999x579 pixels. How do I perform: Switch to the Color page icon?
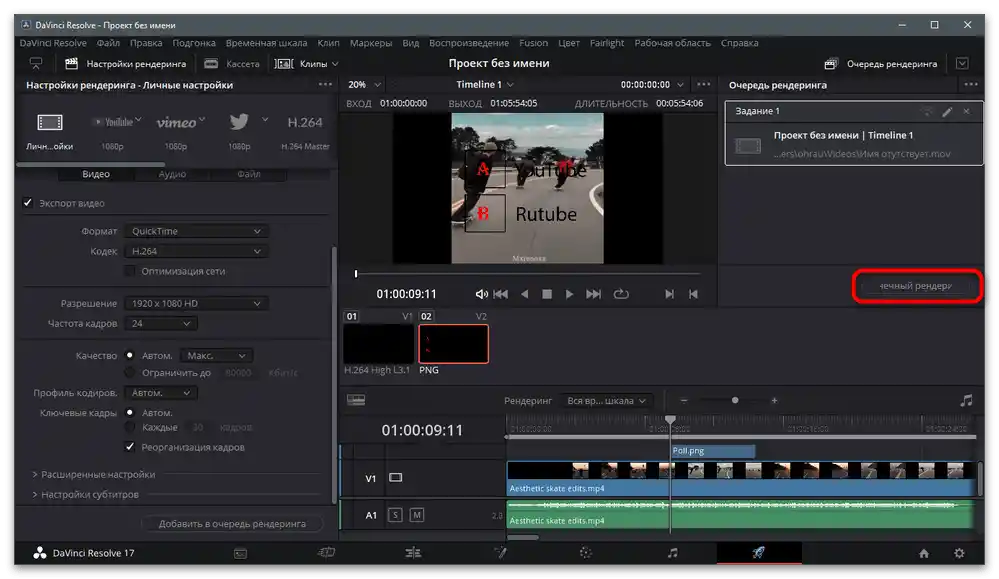pyautogui.click(x=586, y=553)
